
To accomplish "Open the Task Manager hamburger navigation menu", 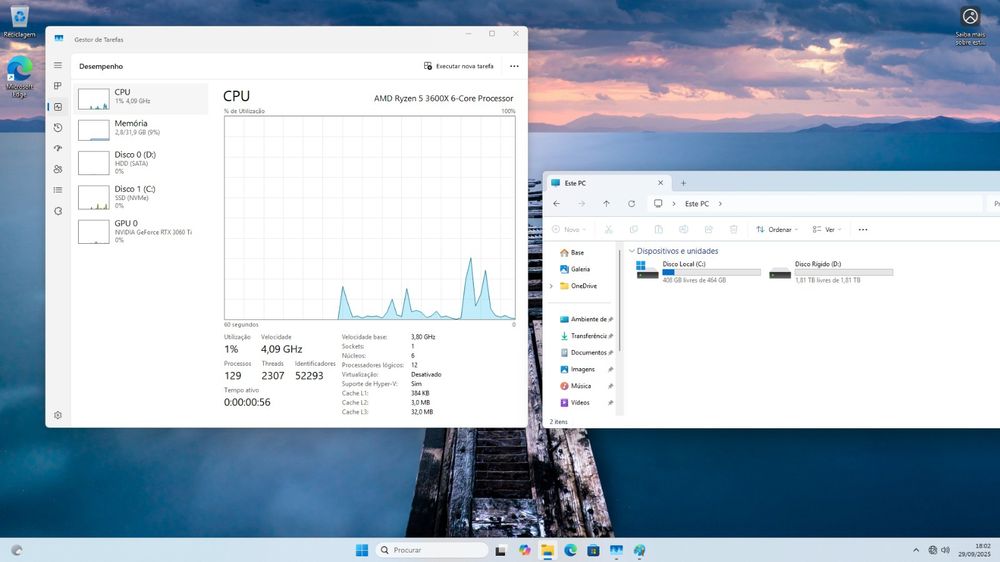I will point(58,65).
